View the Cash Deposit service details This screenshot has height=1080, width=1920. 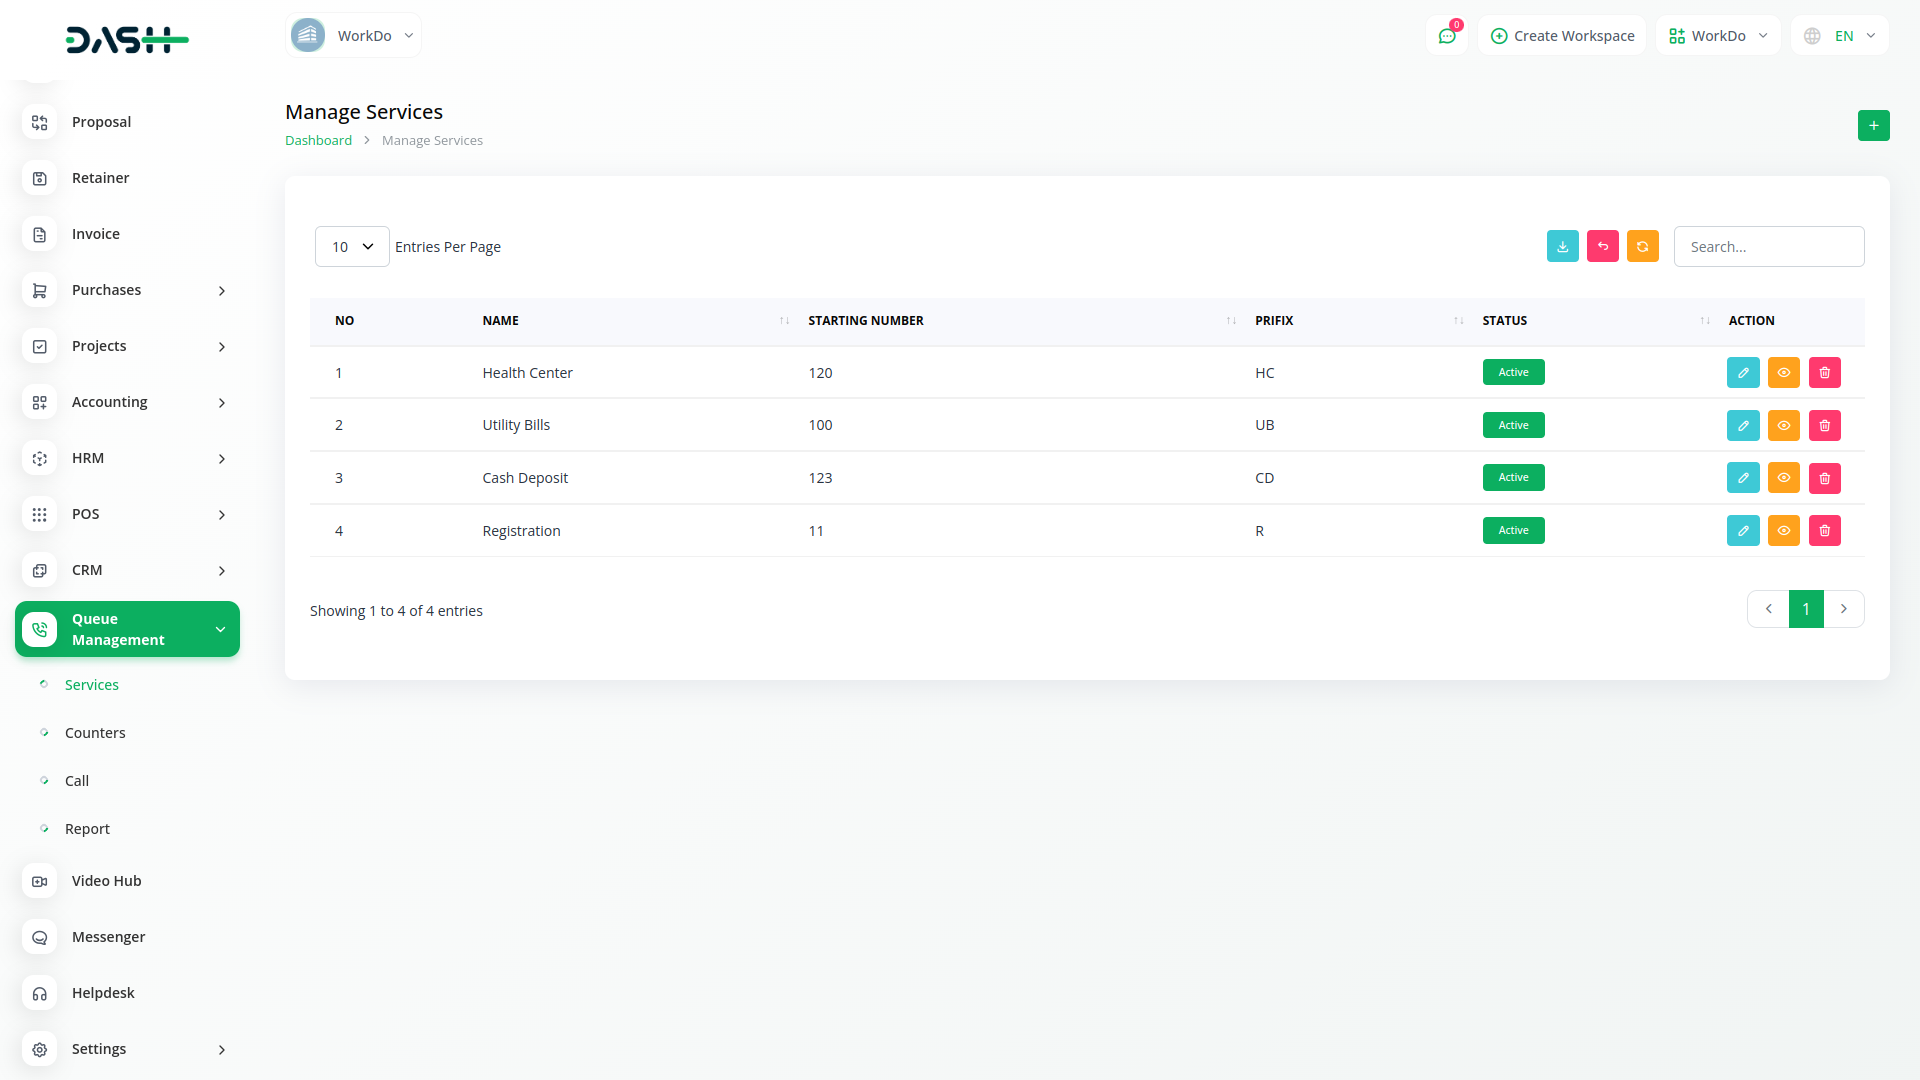click(x=1783, y=478)
